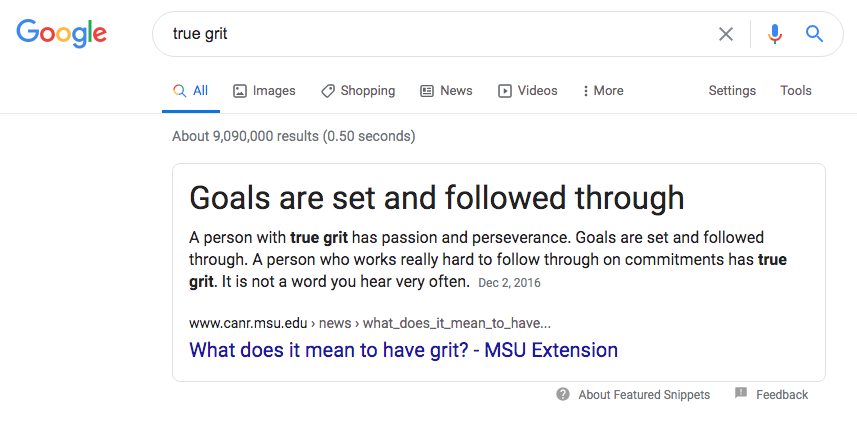857x422 pixels.
Task: Click the Feedback flag icon
Action: point(741,394)
